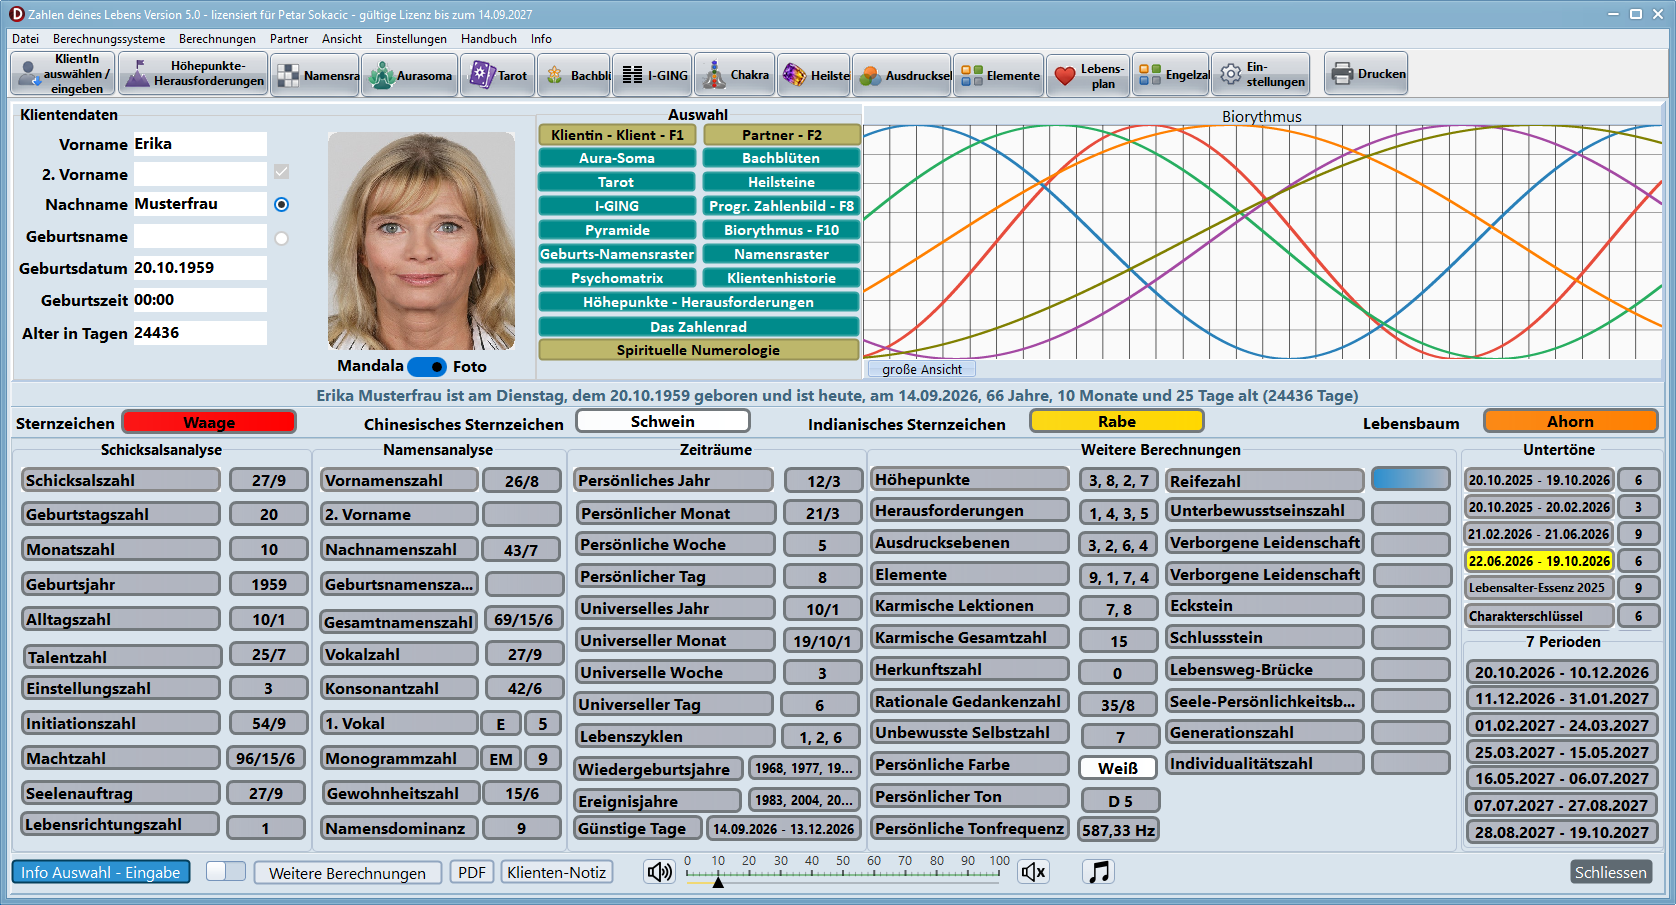Click the volume slider track
1676x905 pixels.
pos(842,873)
